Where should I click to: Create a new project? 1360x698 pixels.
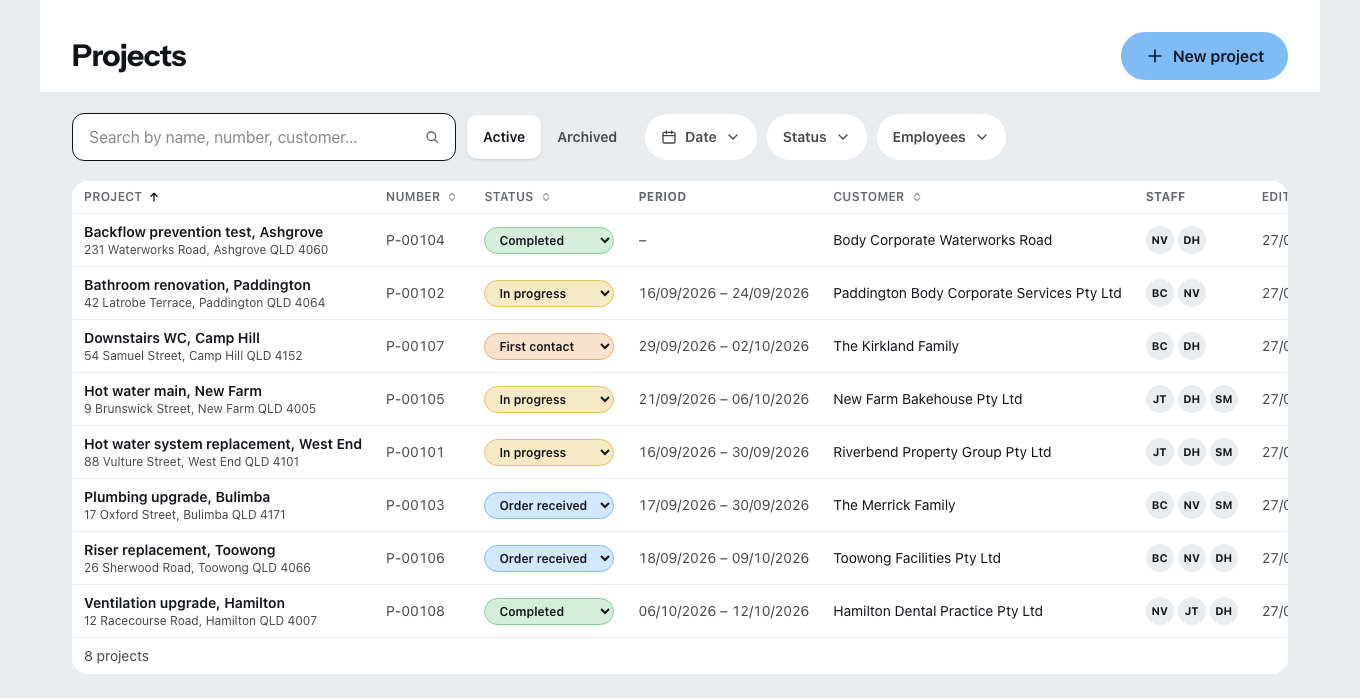pos(1204,56)
